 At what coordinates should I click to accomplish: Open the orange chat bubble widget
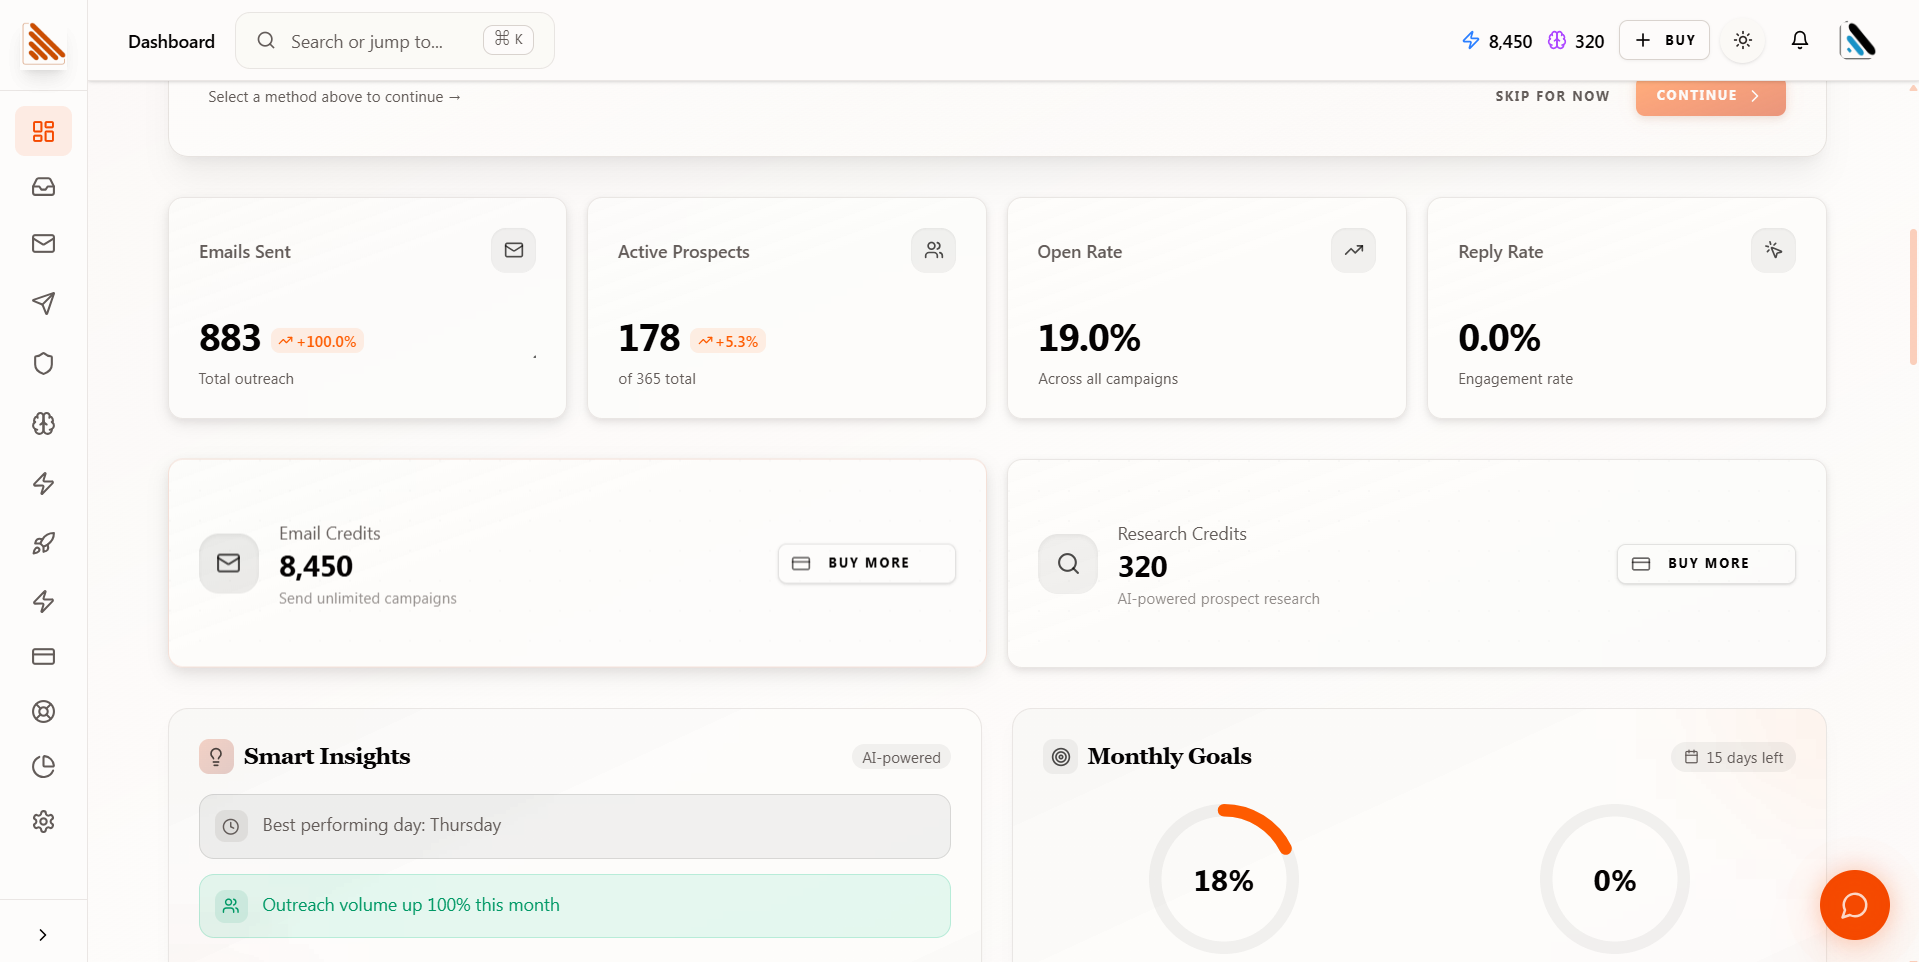pos(1854,905)
